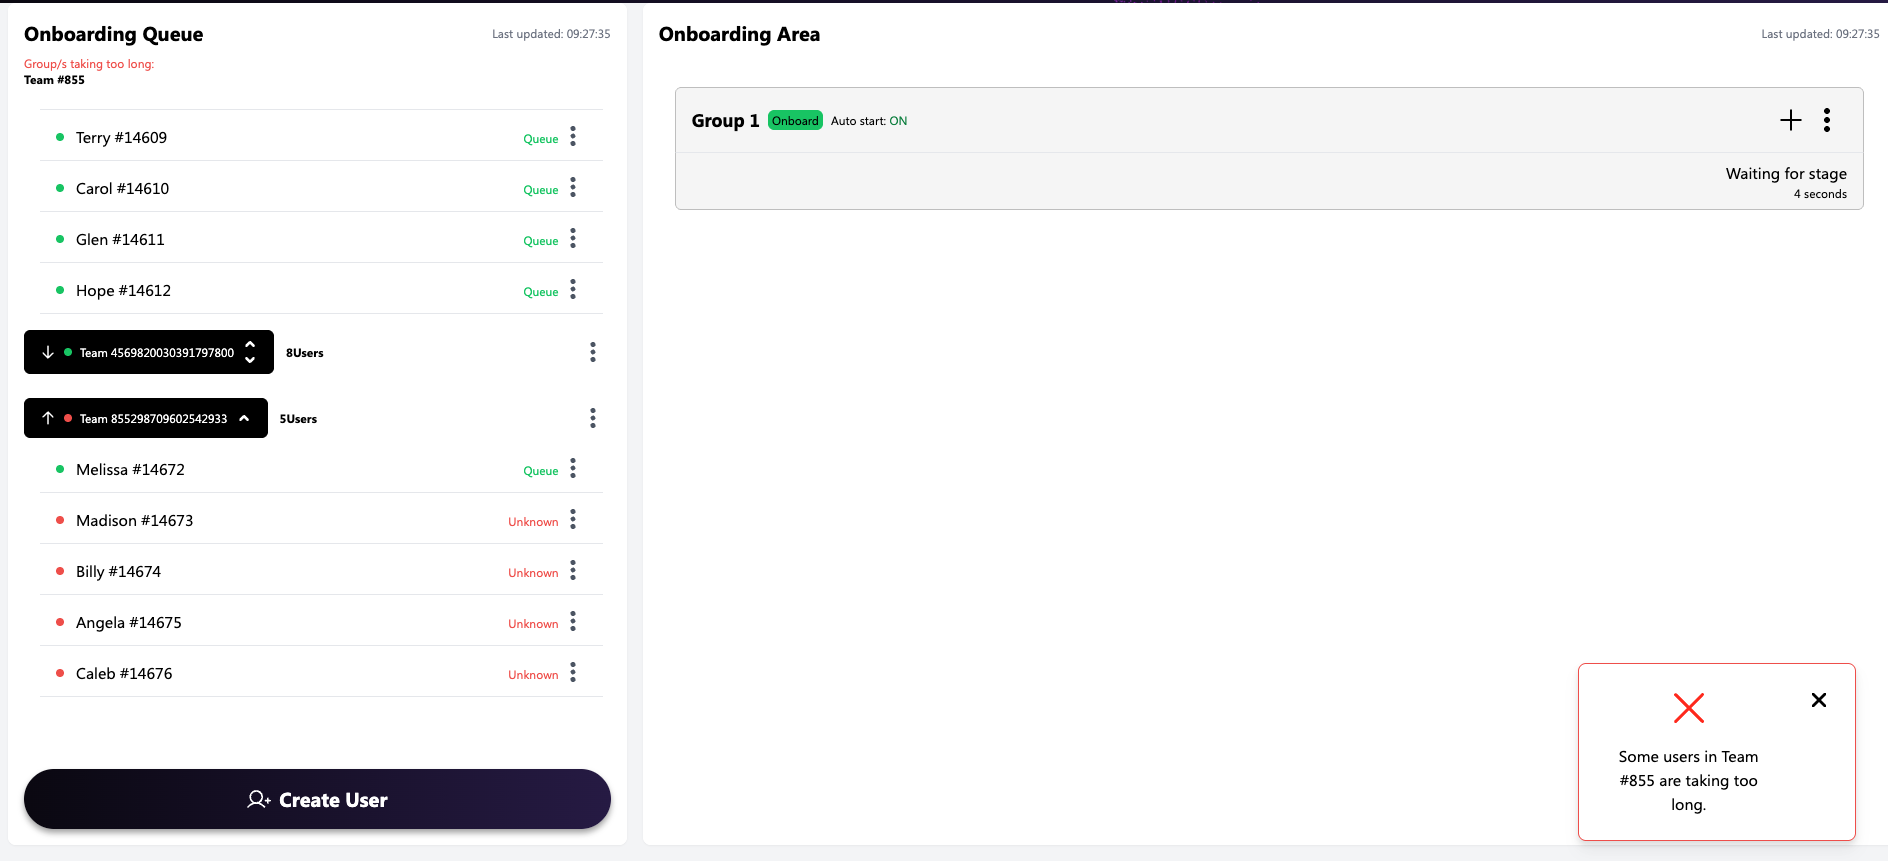Open the options menu for Team 4569820030391797800

point(593,352)
